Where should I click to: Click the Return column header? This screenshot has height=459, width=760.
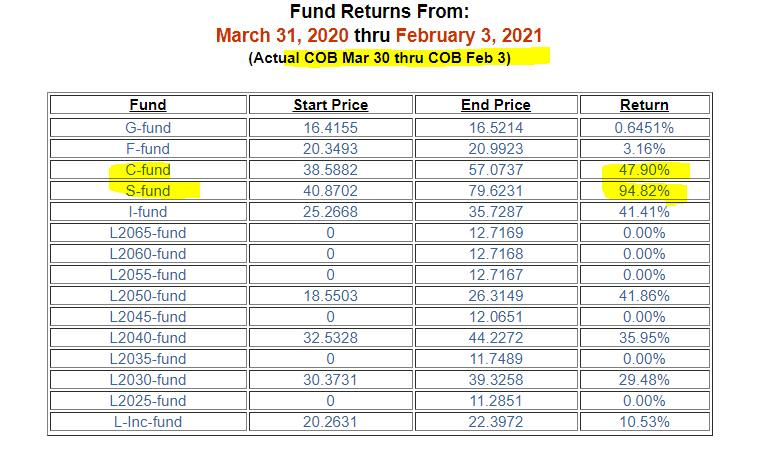click(644, 105)
